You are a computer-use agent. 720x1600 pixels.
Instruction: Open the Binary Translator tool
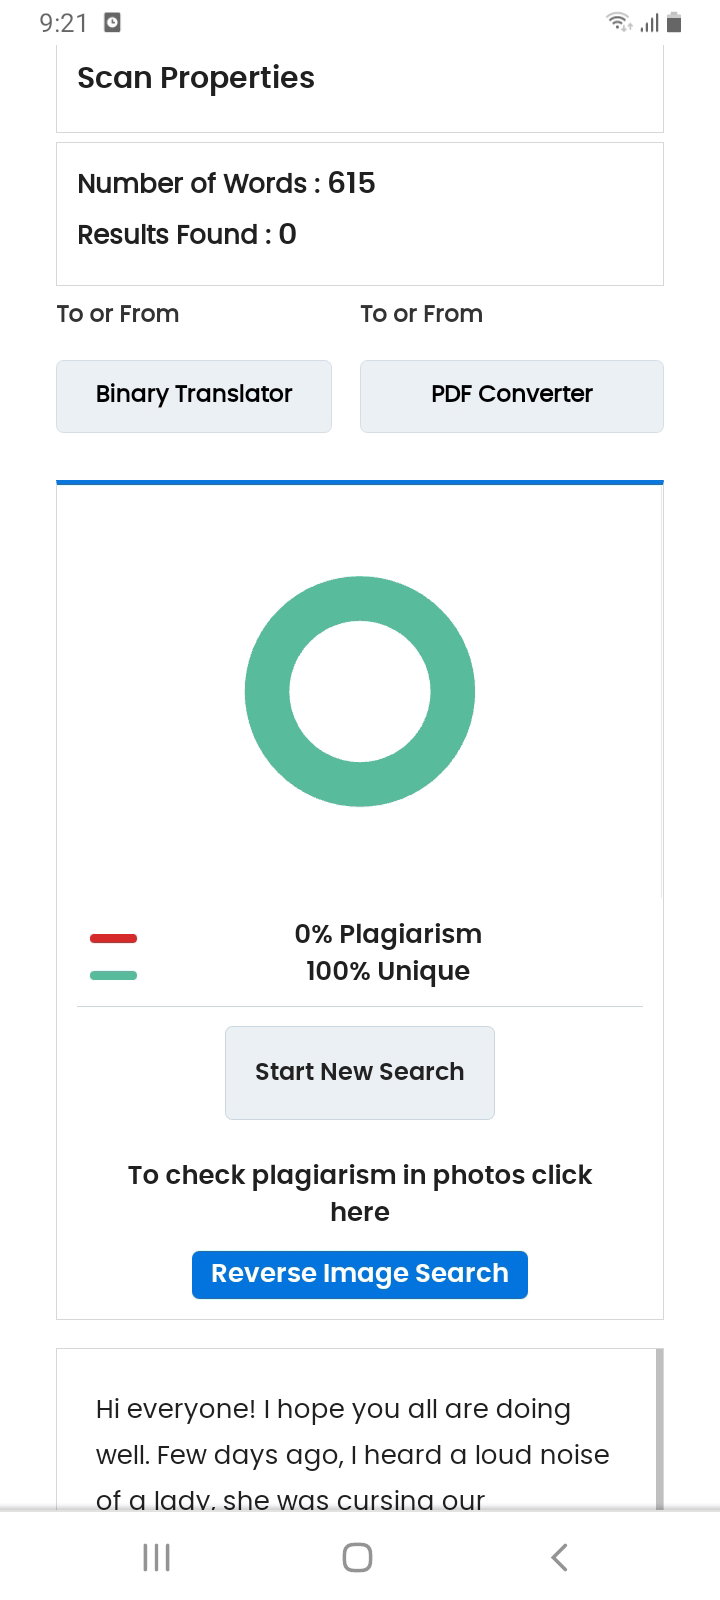[x=194, y=396]
